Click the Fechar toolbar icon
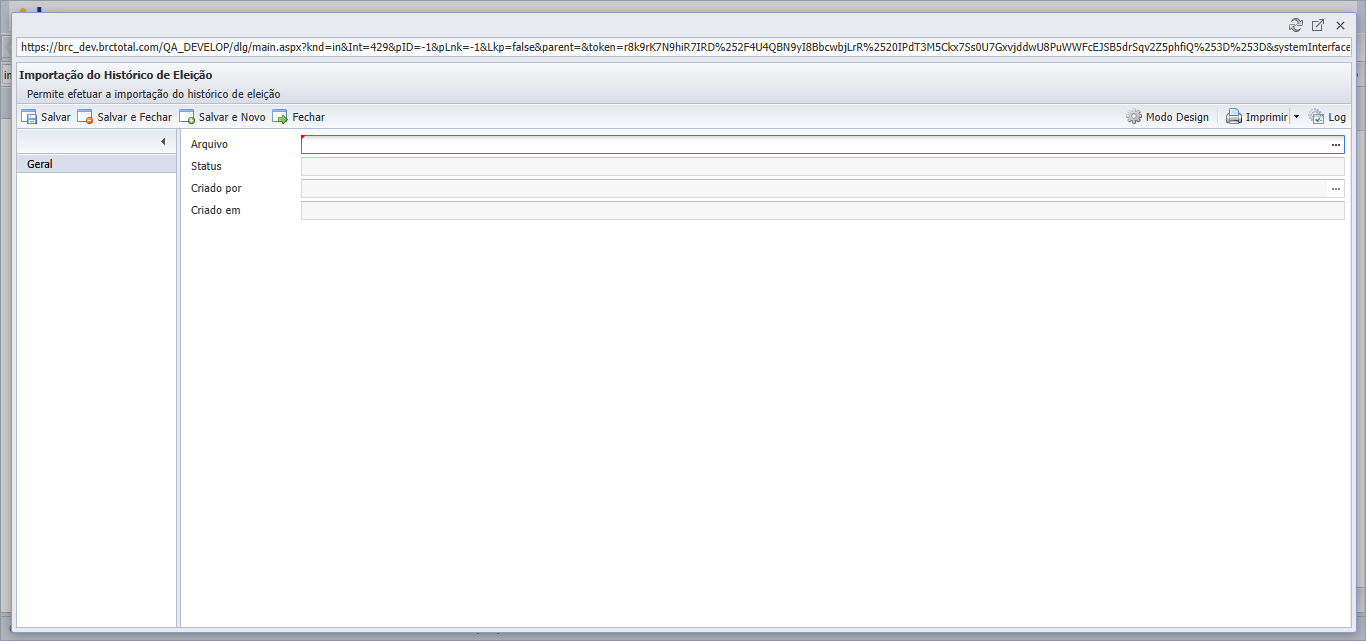 pyautogui.click(x=280, y=117)
